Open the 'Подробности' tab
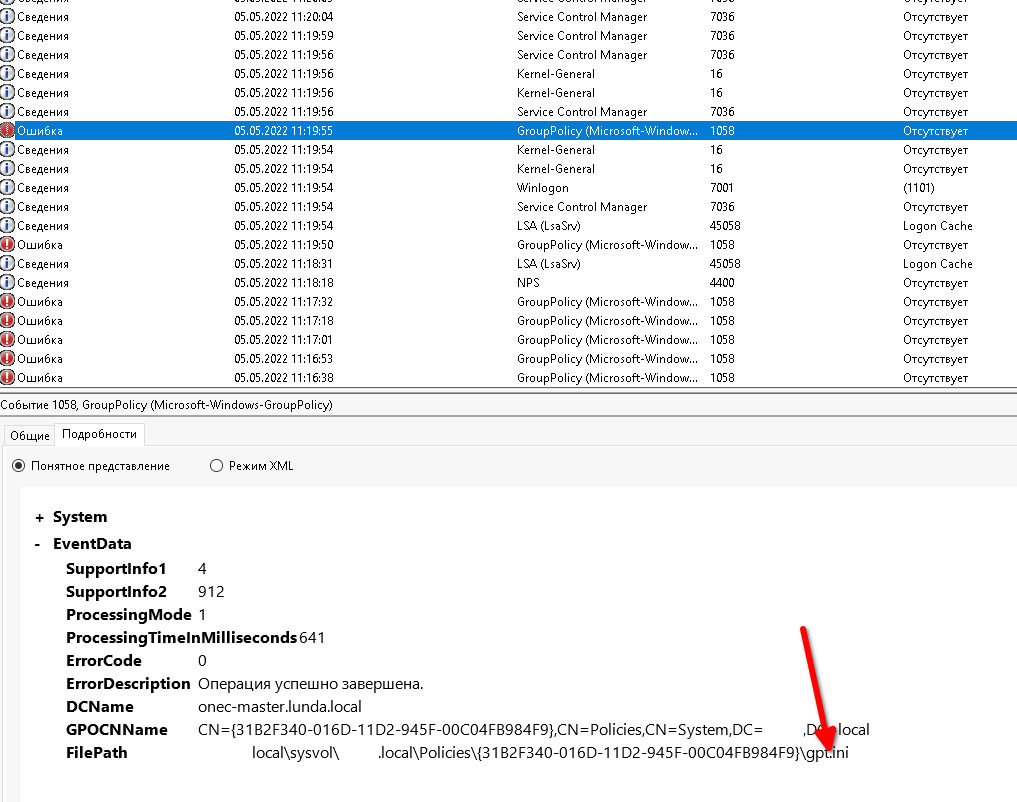Screen dimensions: 1017x802 (99, 434)
